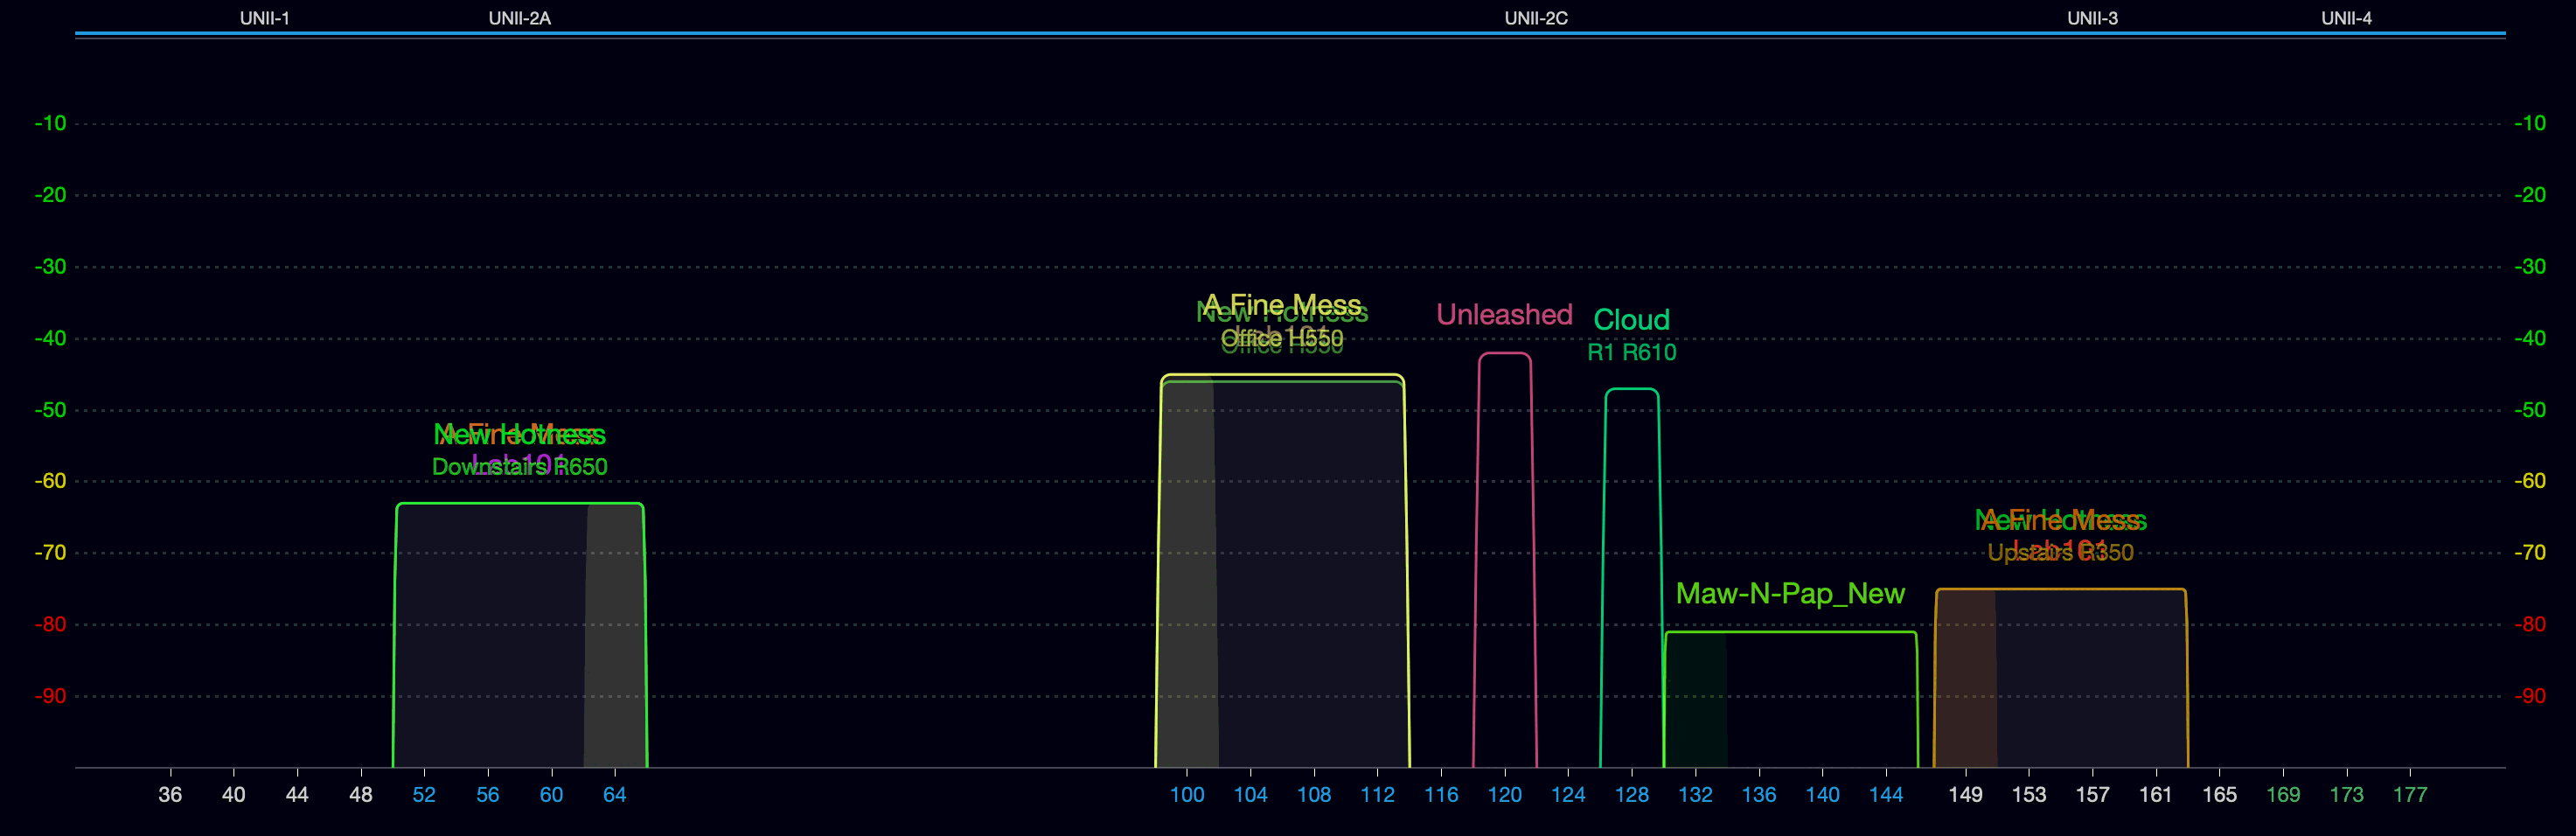Click channel 169 axis label
The image size is (2576, 836).
point(2282,795)
